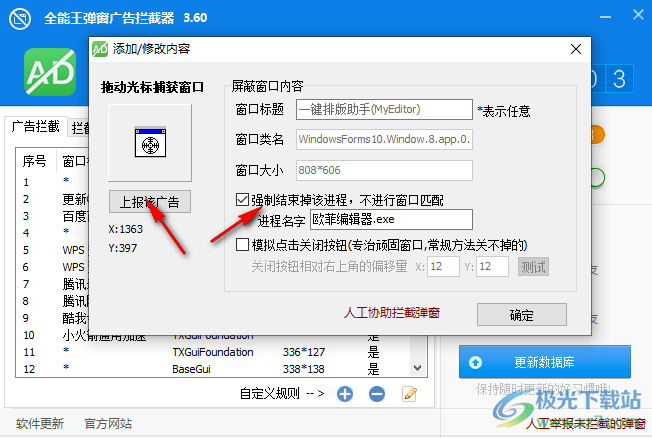Click the 确定 button

click(521, 315)
